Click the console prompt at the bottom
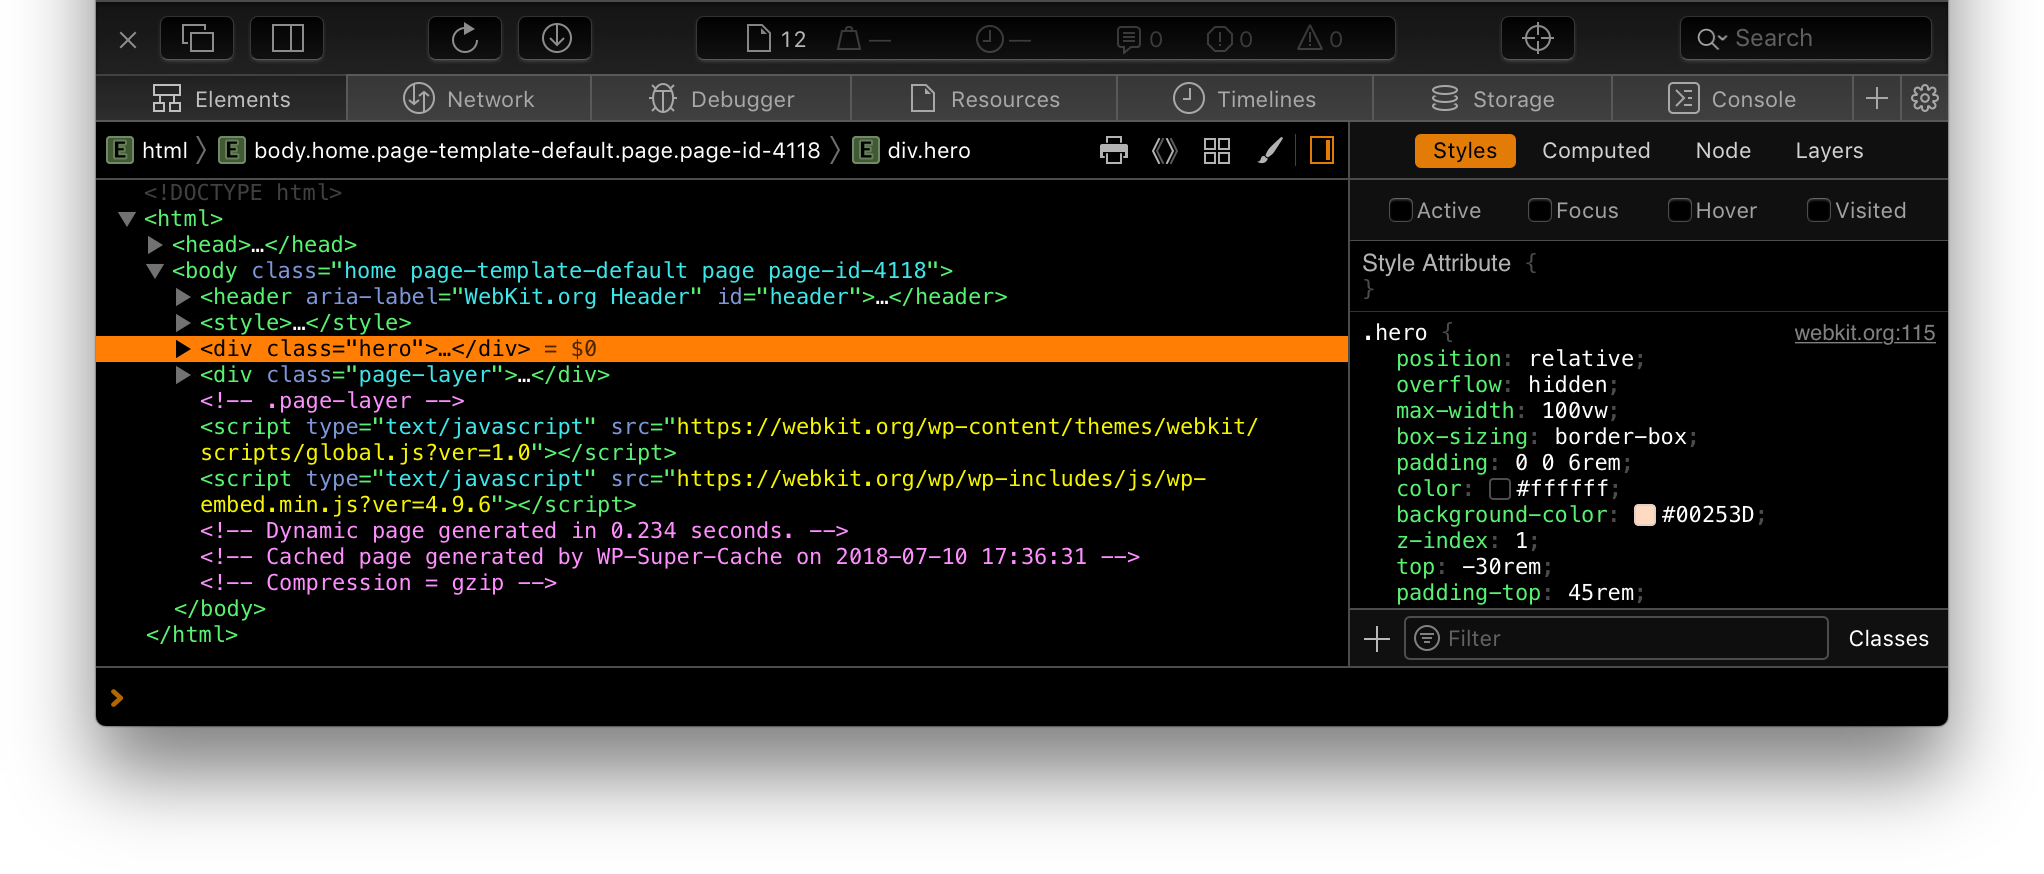 [x=1022, y=697]
